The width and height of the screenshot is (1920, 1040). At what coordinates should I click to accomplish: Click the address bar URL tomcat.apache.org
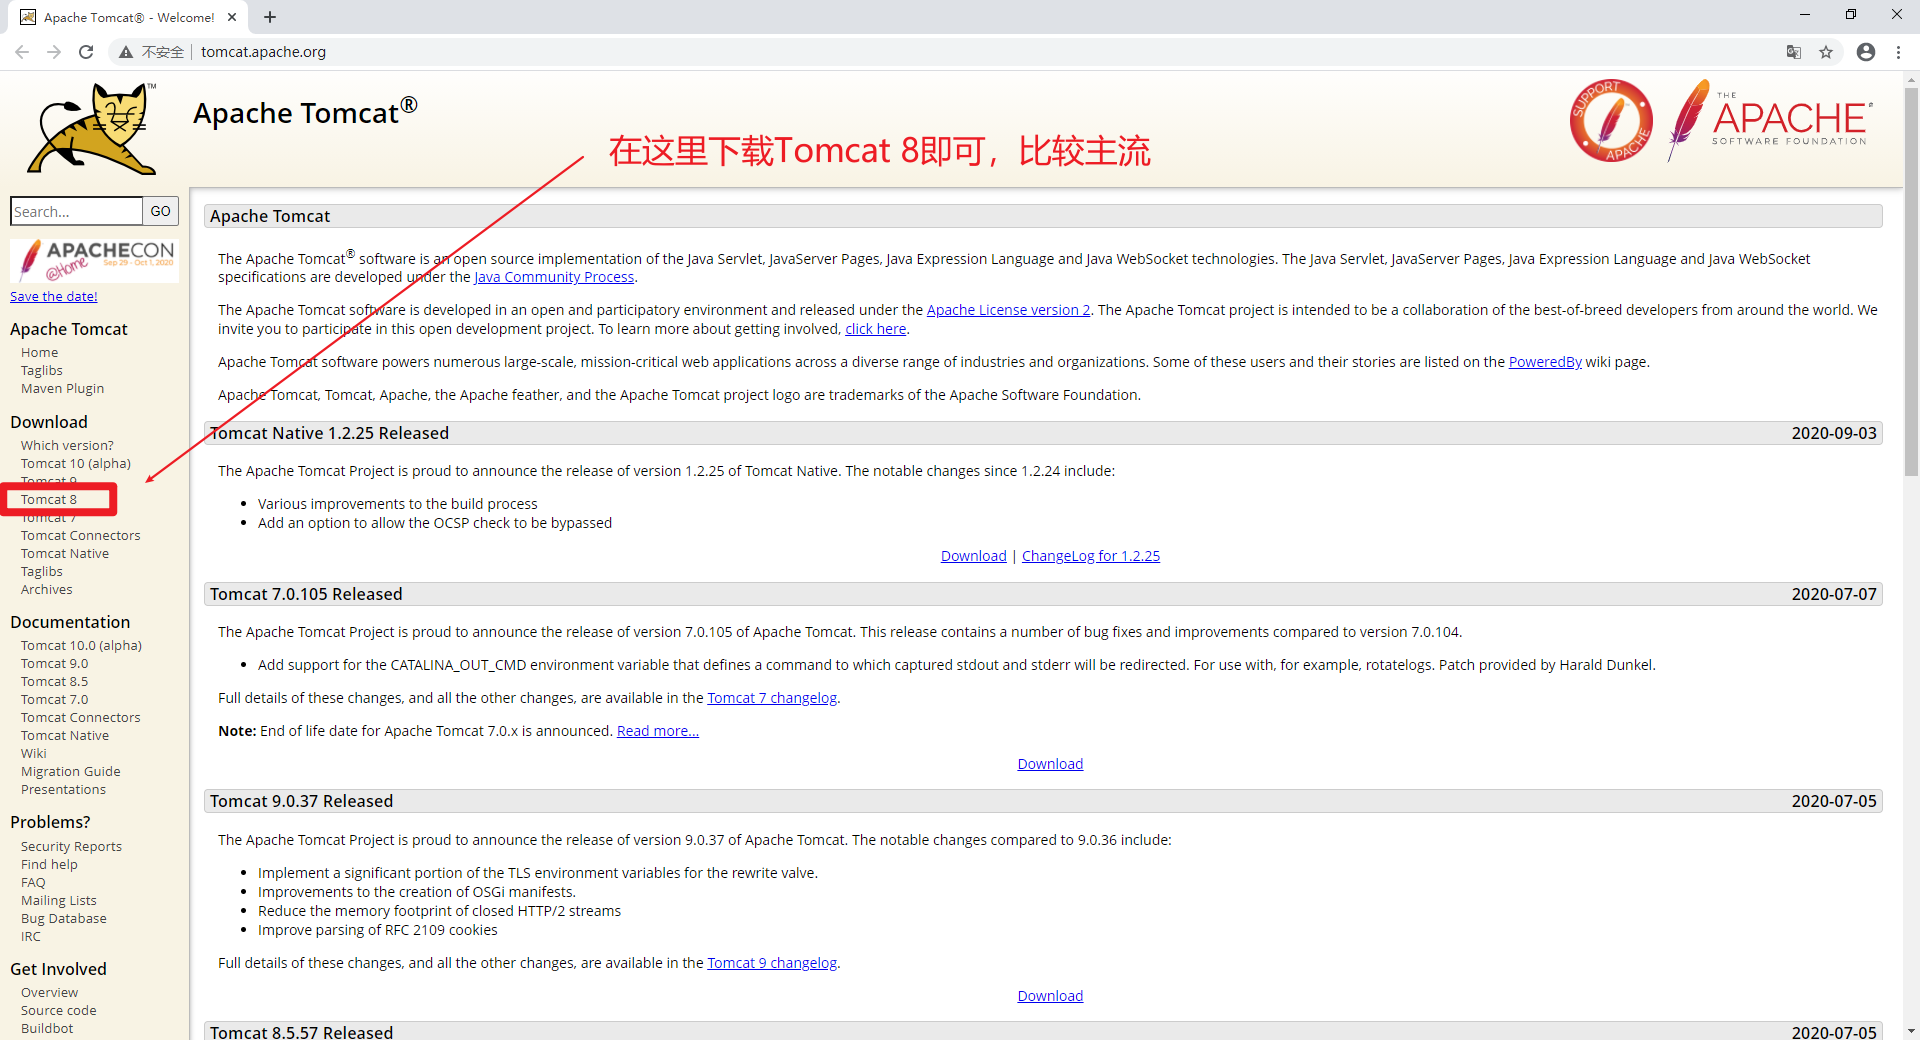pyautogui.click(x=263, y=52)
